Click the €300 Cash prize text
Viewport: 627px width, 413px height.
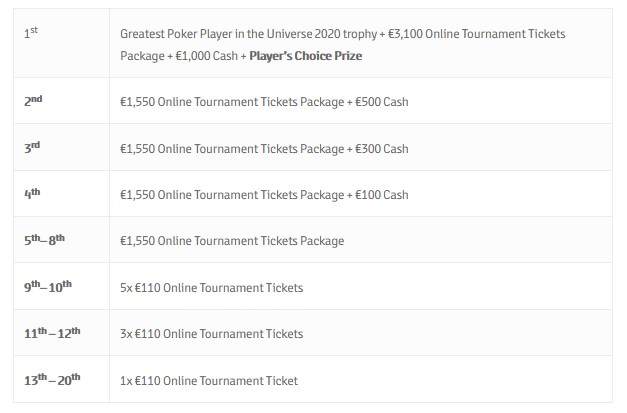(x=382, y=149)
